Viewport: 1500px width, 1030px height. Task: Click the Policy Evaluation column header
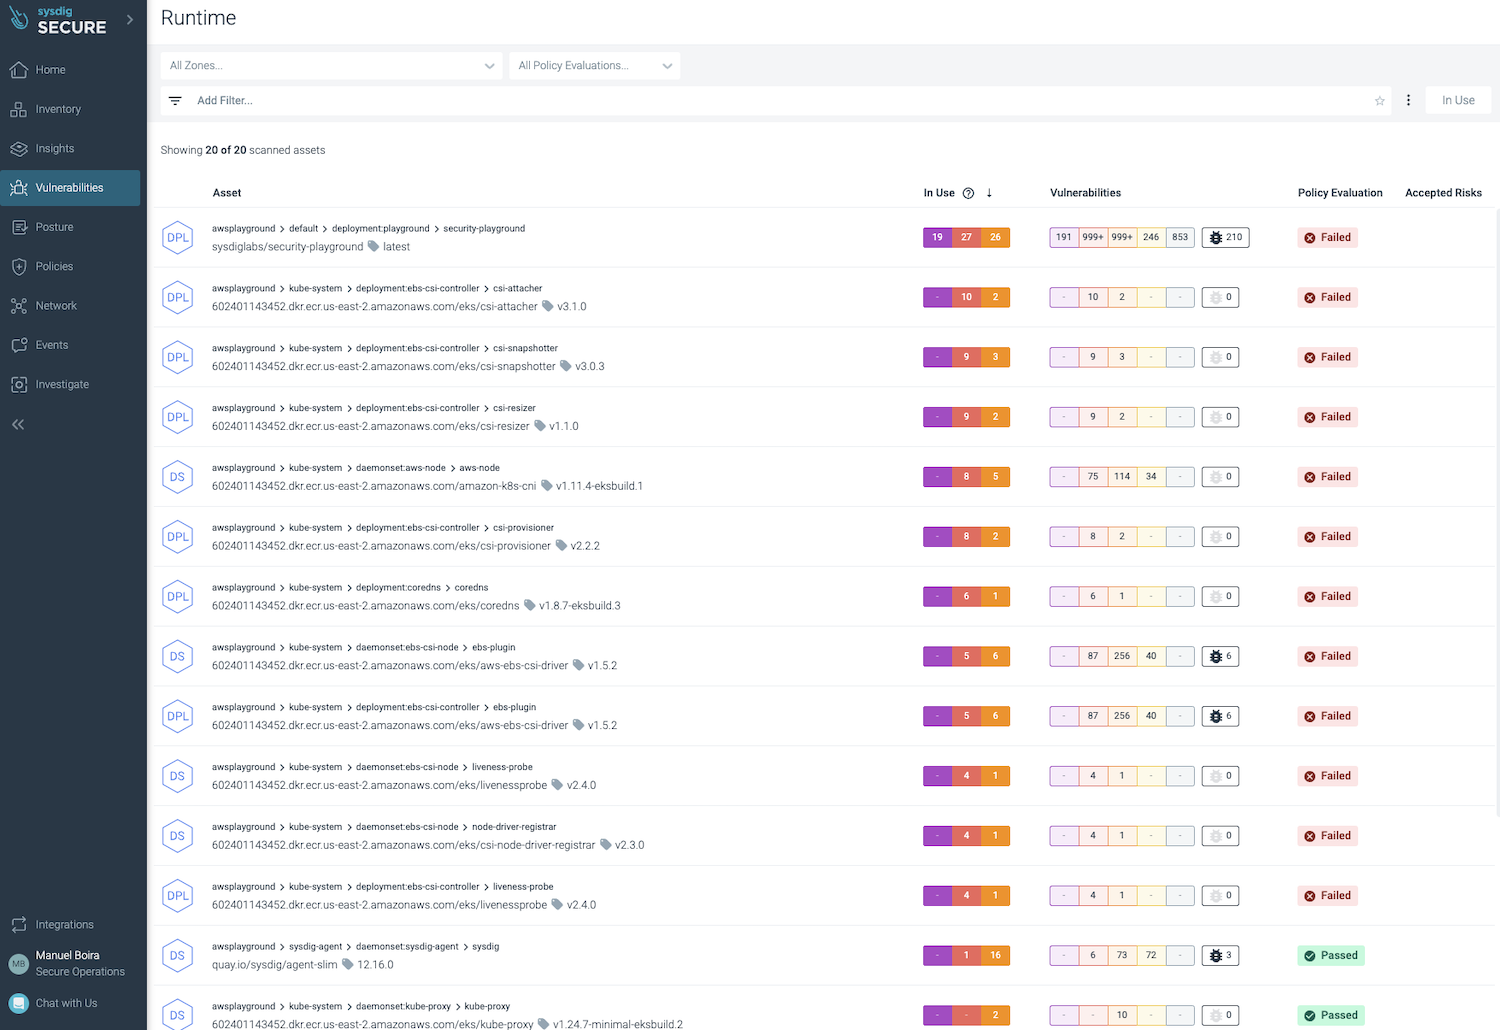(1340, 193)
